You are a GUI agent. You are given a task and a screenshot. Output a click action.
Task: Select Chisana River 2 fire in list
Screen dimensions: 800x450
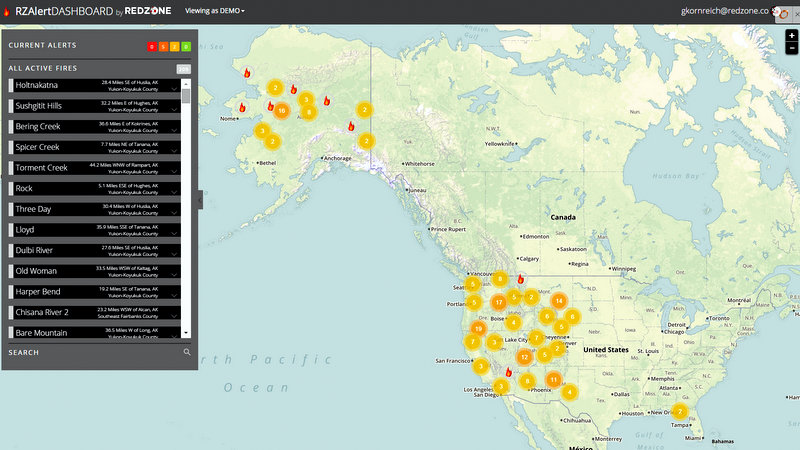point(94,312)
